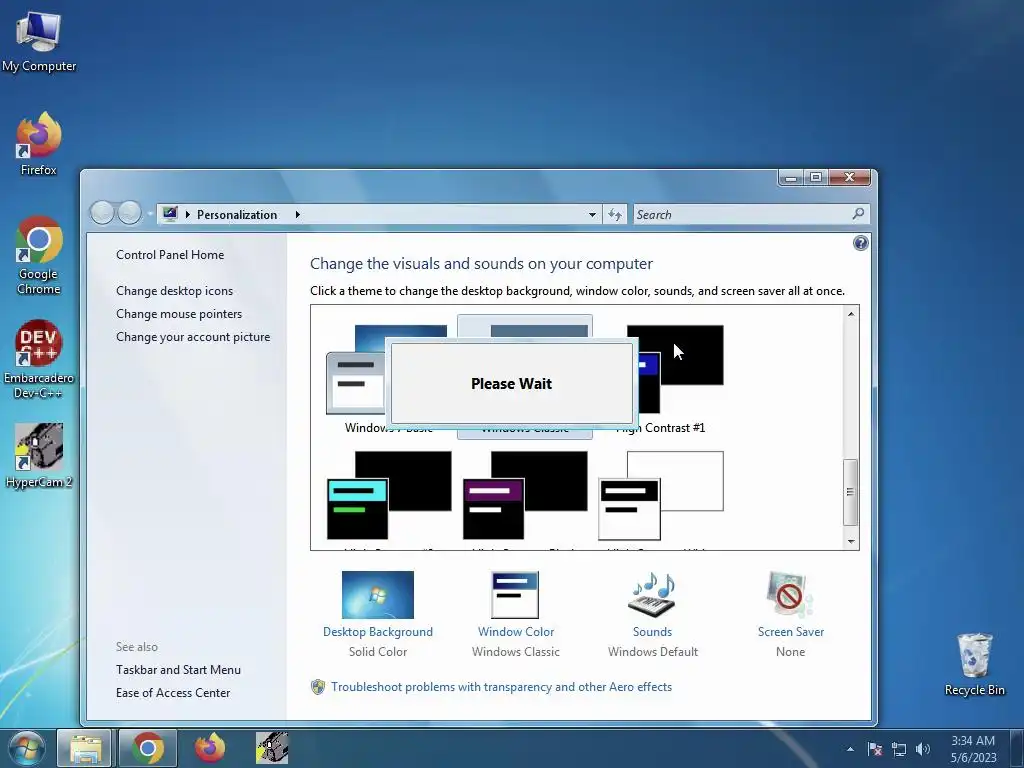Open HyperCam from the taskbar

(x=272, y=748)
